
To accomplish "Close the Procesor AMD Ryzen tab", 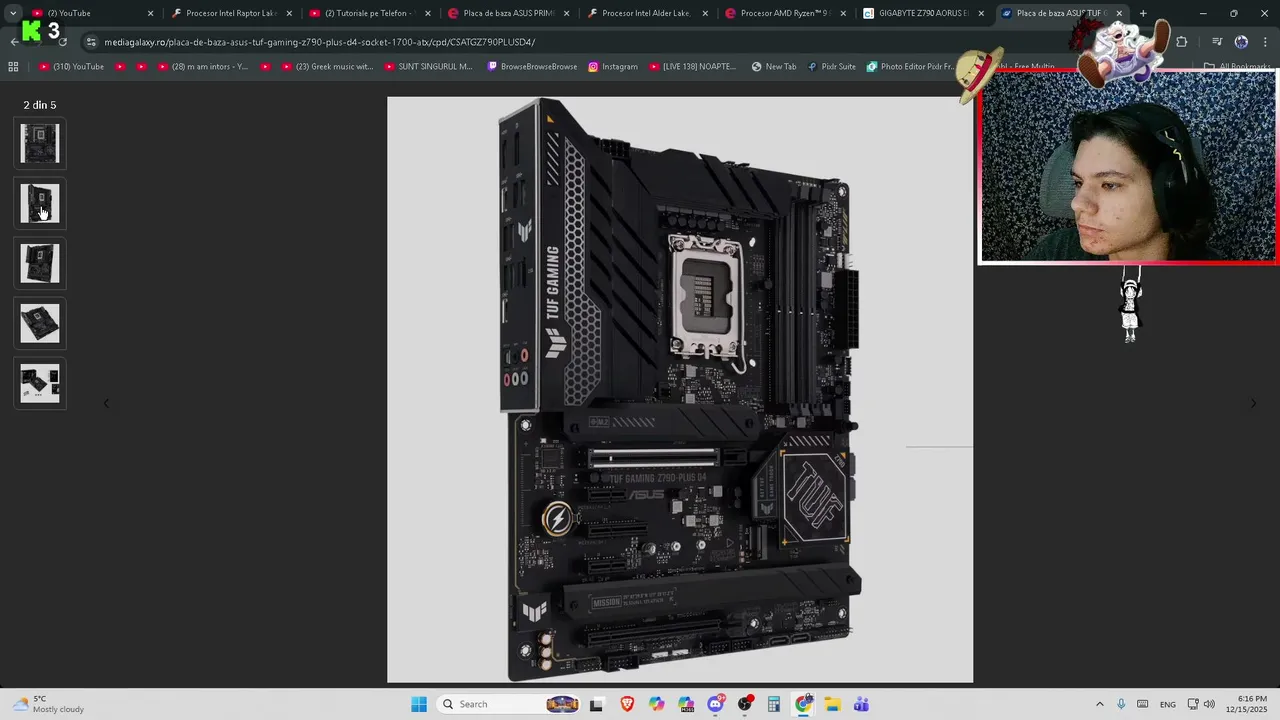I will click(842, 13).
